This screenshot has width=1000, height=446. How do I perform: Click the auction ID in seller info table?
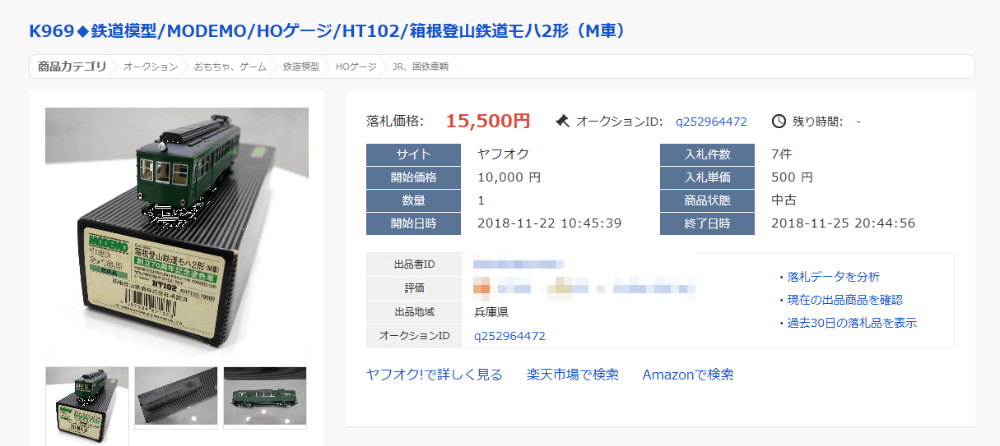[509, 335]
